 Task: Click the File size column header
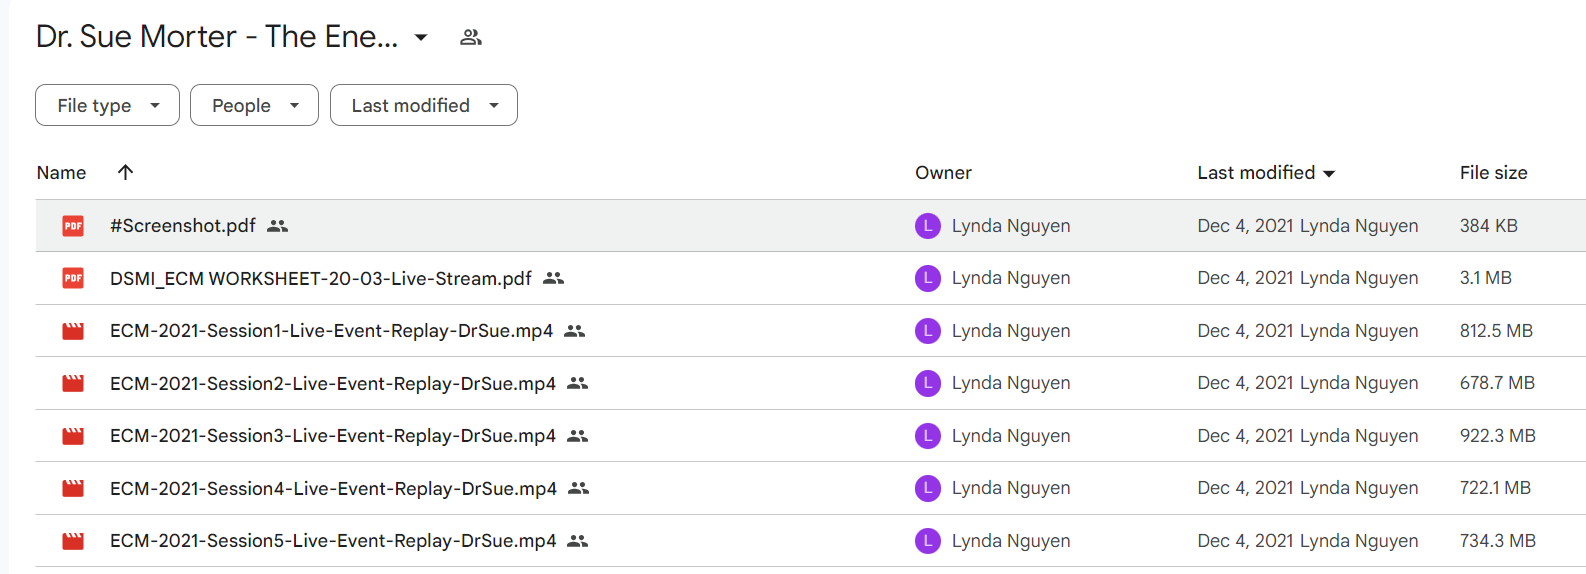pos(1493,173)
